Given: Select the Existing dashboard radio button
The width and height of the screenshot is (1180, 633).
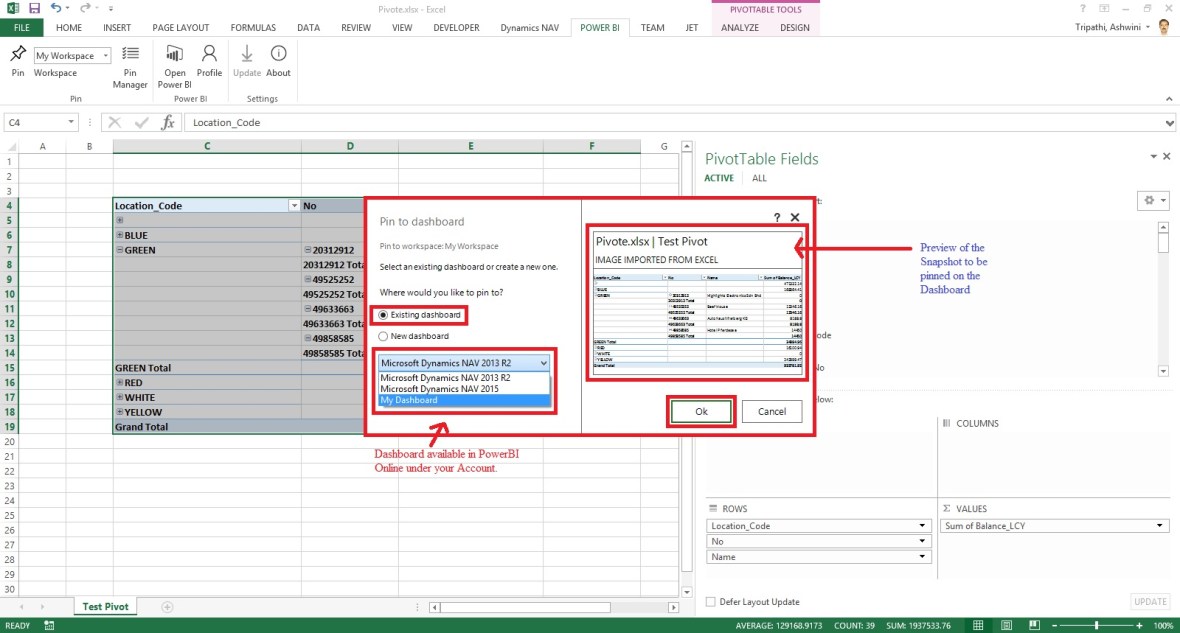Looking at the screenshot, I should click(383, 314).
